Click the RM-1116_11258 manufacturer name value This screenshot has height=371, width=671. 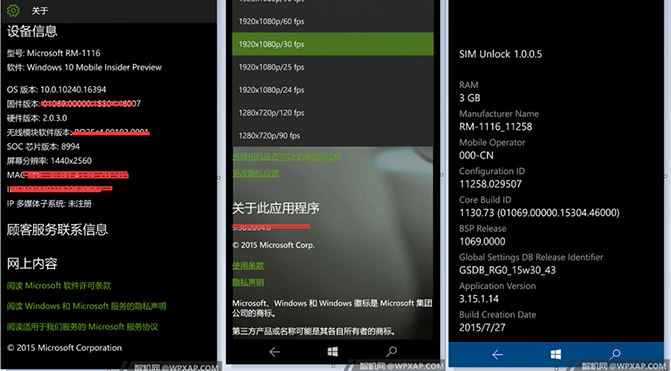(x=496, y=127)
